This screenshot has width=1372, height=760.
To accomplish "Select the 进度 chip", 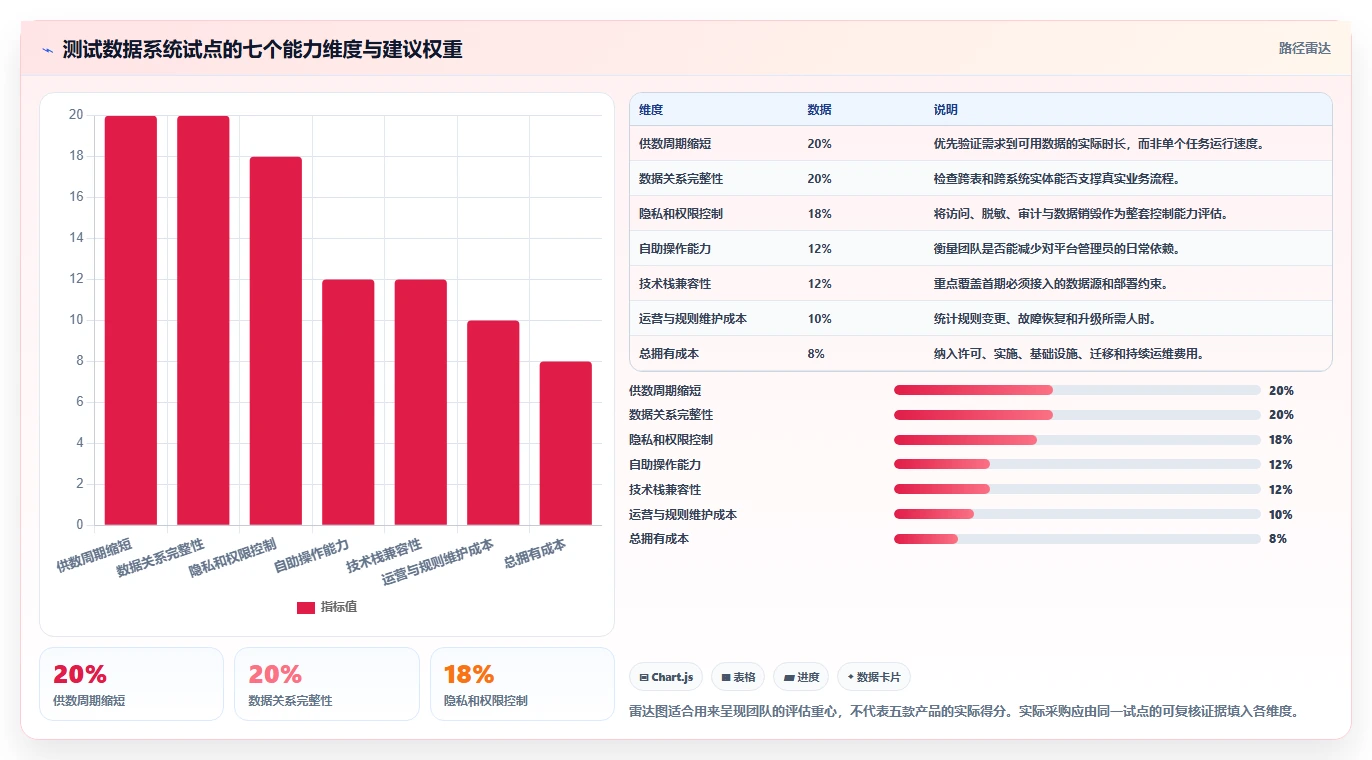I will point(801,677).
